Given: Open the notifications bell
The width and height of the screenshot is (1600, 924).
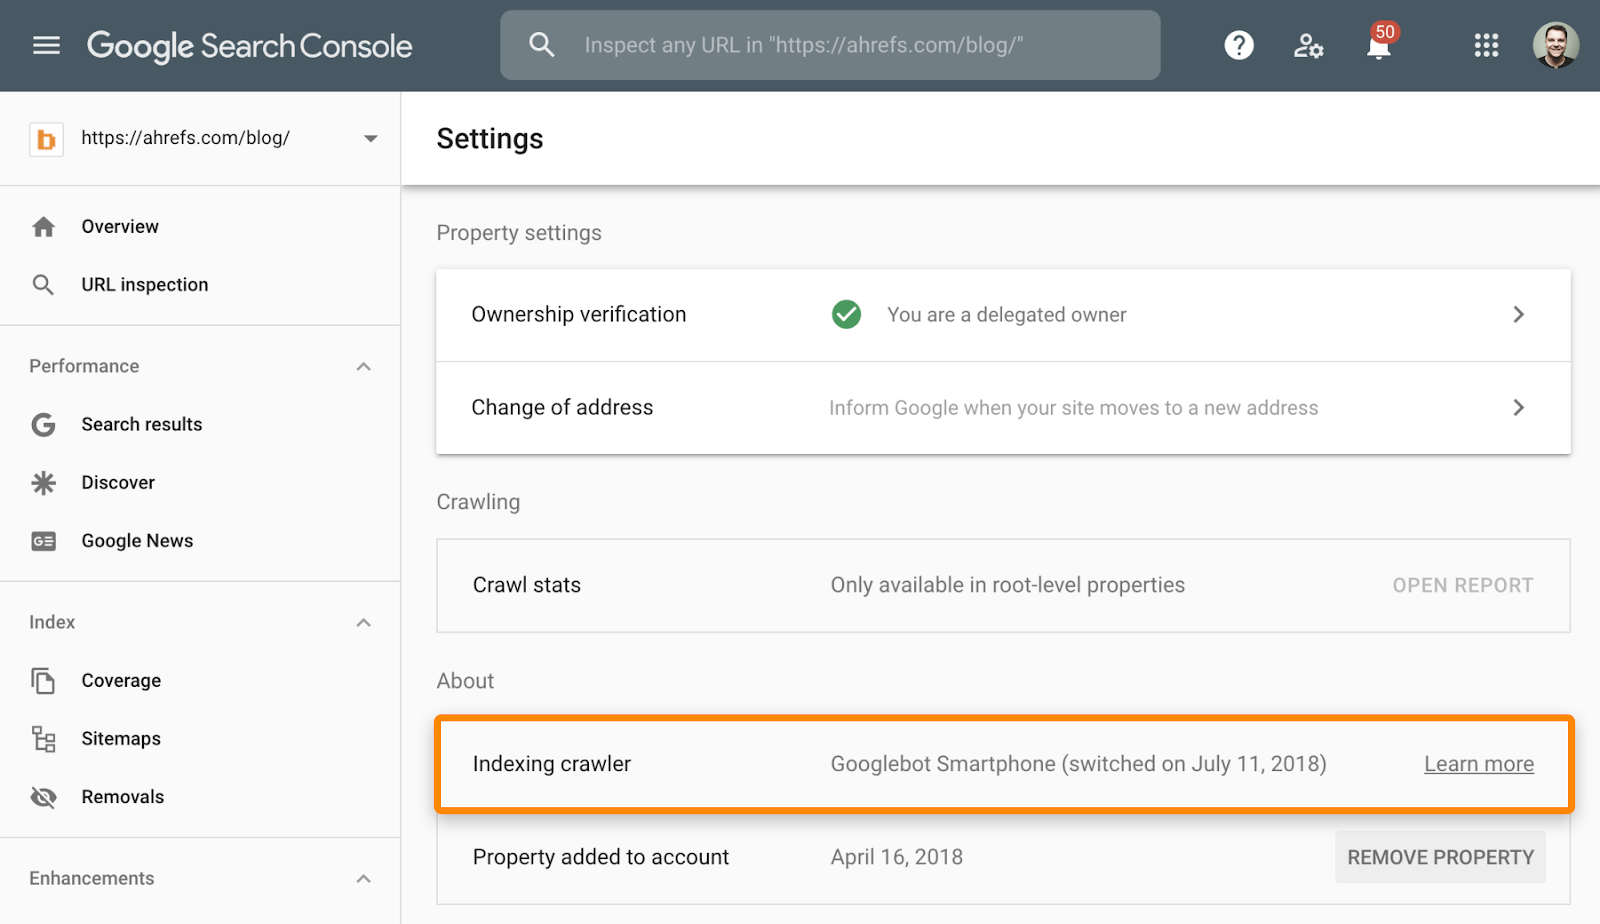Looking at the screenshot, I should (1379, 46).
